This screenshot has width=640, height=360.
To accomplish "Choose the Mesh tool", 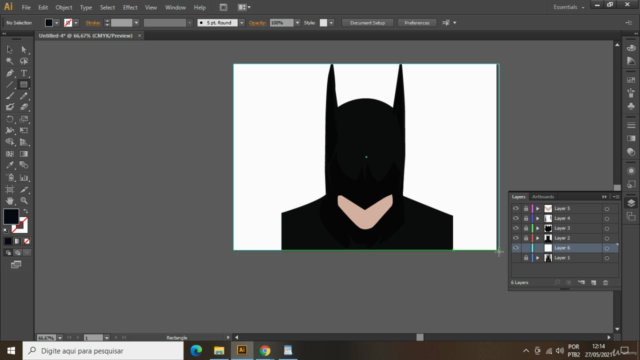I will (9, 154).
